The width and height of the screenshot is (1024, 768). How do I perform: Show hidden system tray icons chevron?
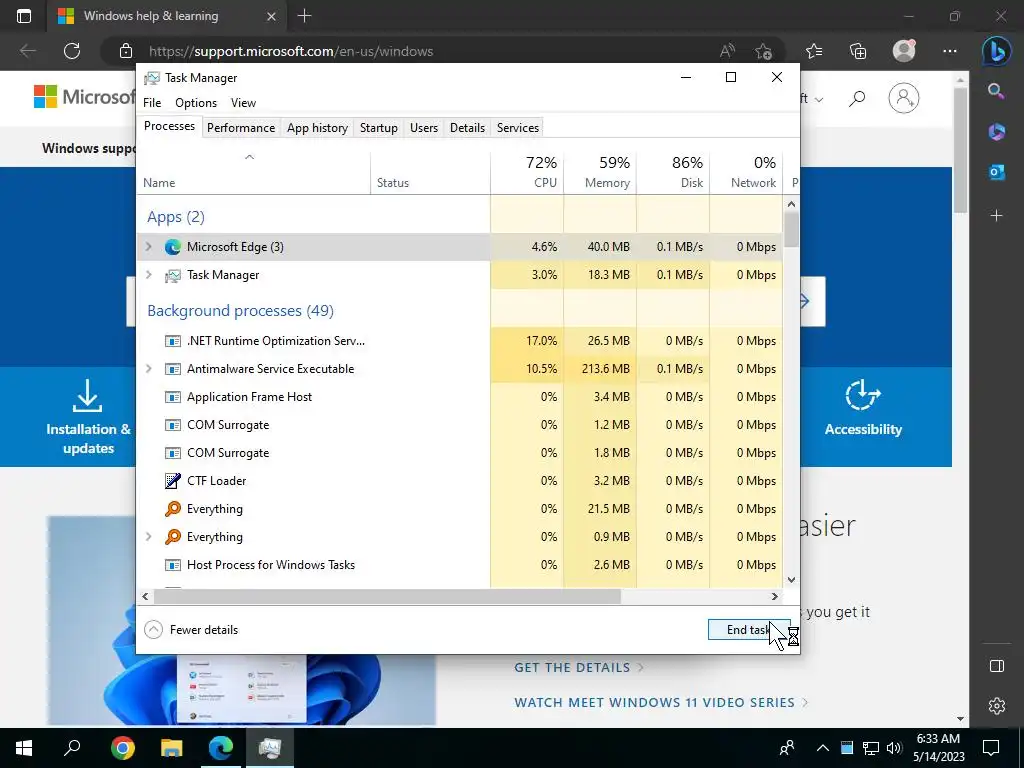823,748
